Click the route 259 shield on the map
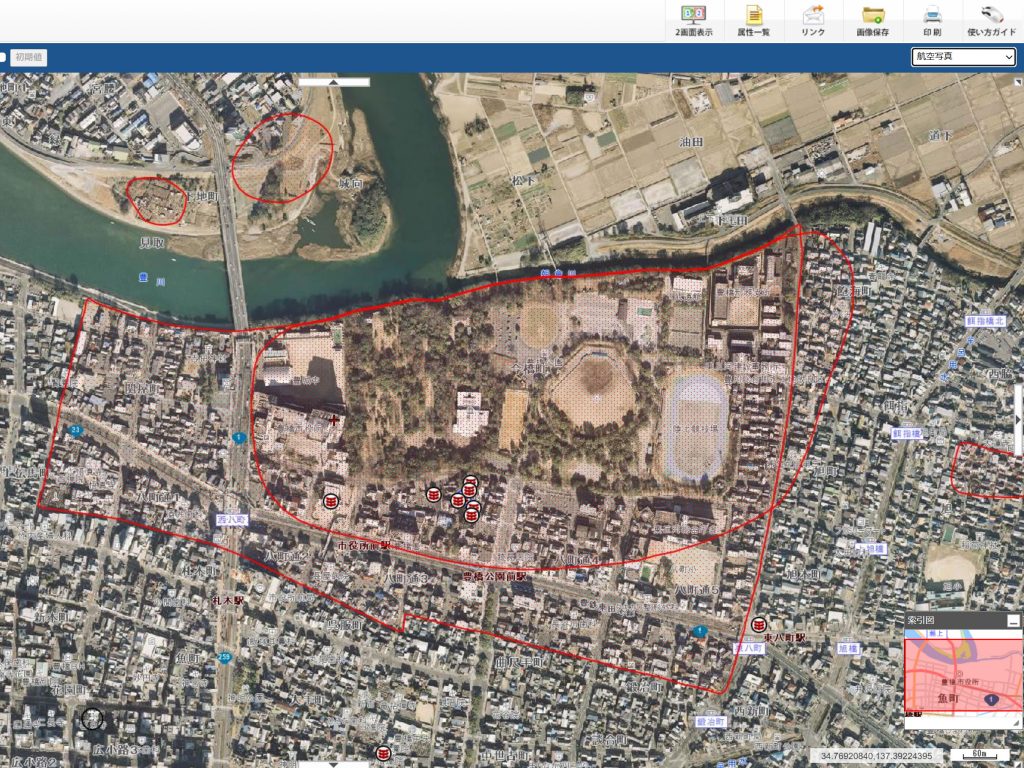Image resolution: width=1024 pixels, height=768 pixels. click(225, 658)
